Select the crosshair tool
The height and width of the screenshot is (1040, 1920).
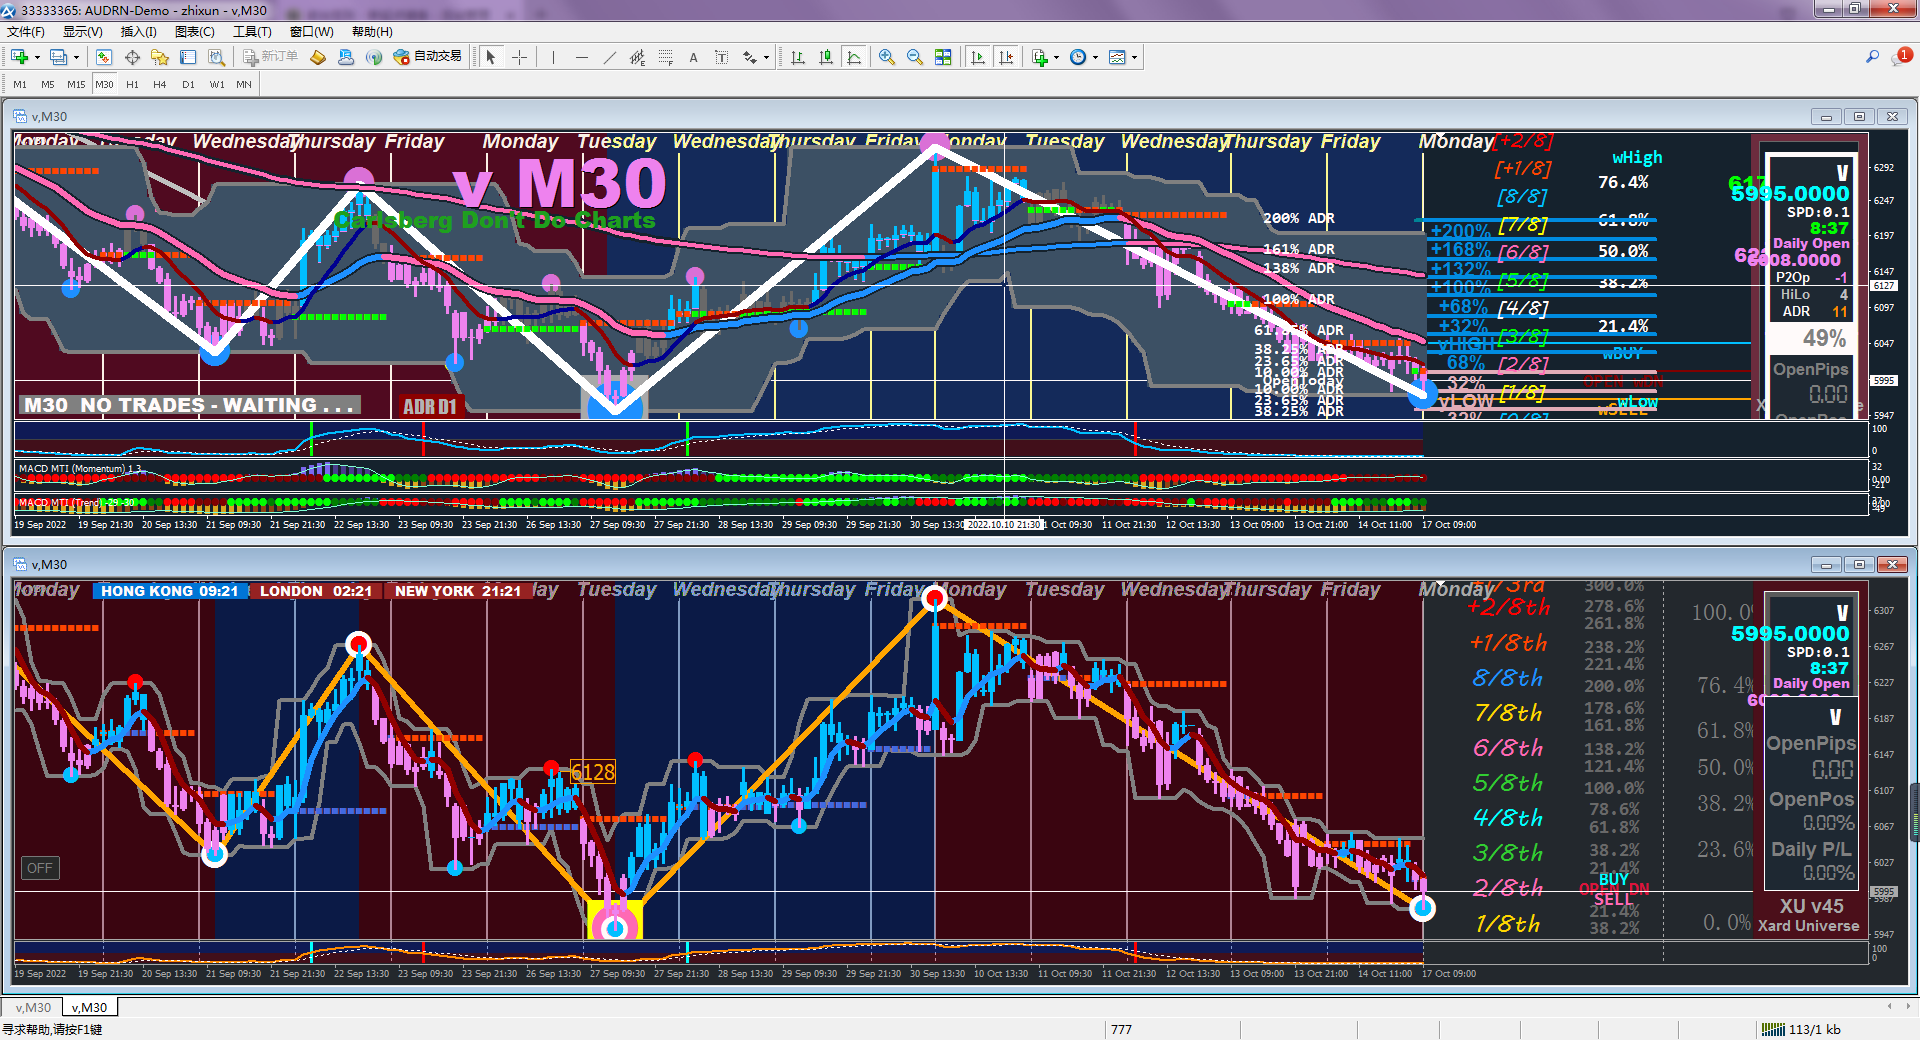tap(519, 57)
